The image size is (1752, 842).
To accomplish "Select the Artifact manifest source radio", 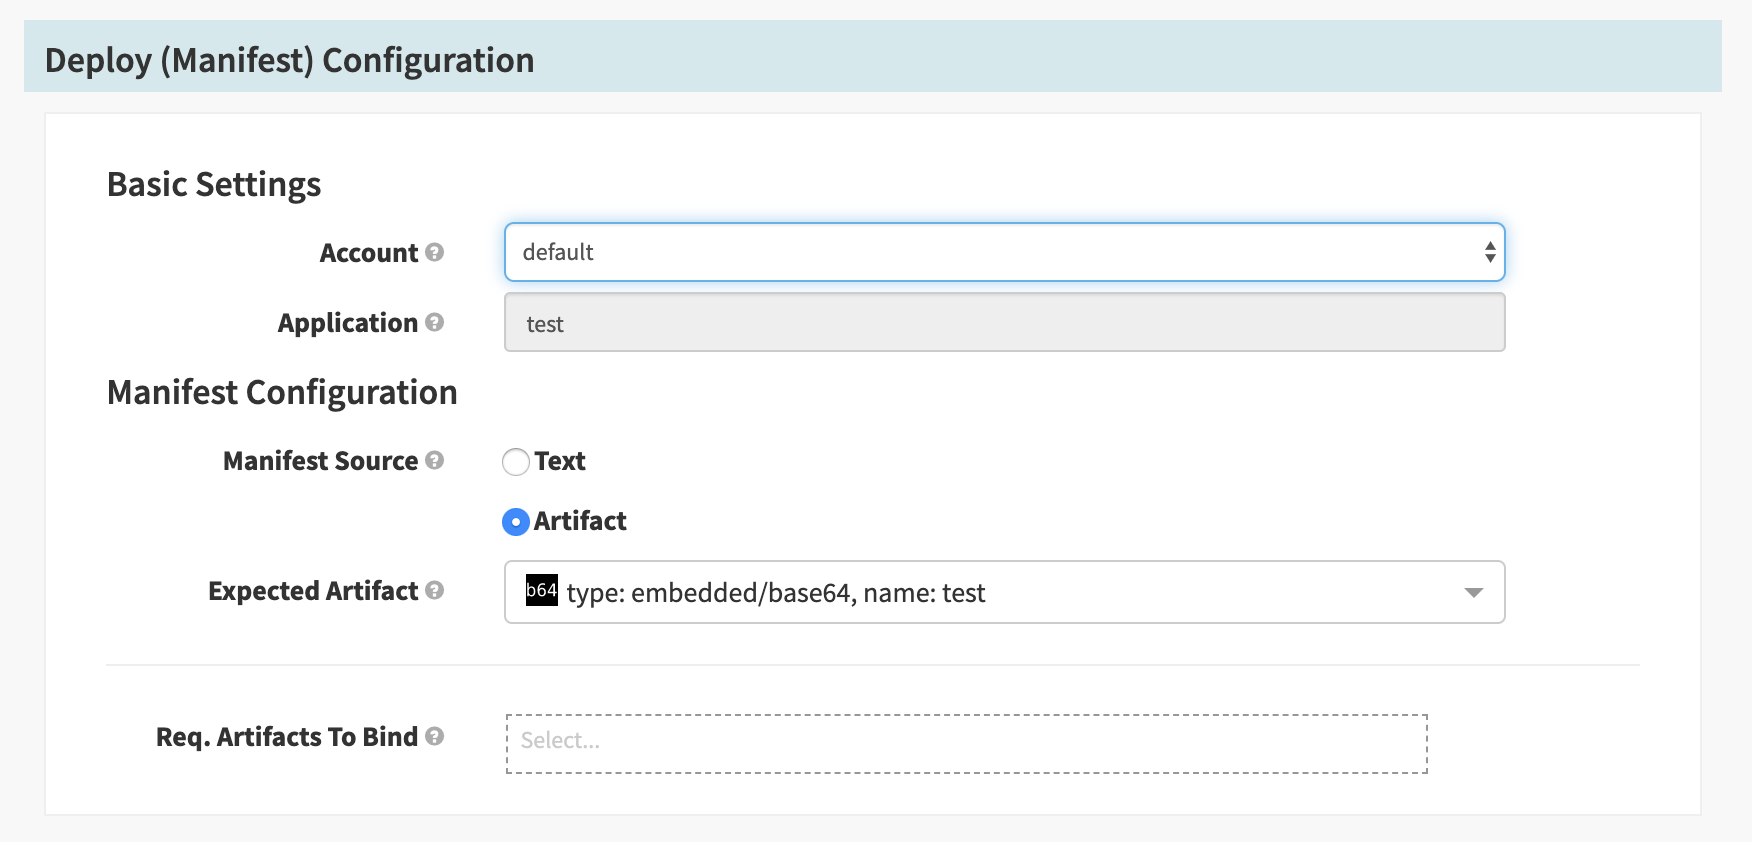I will (516, 522).
